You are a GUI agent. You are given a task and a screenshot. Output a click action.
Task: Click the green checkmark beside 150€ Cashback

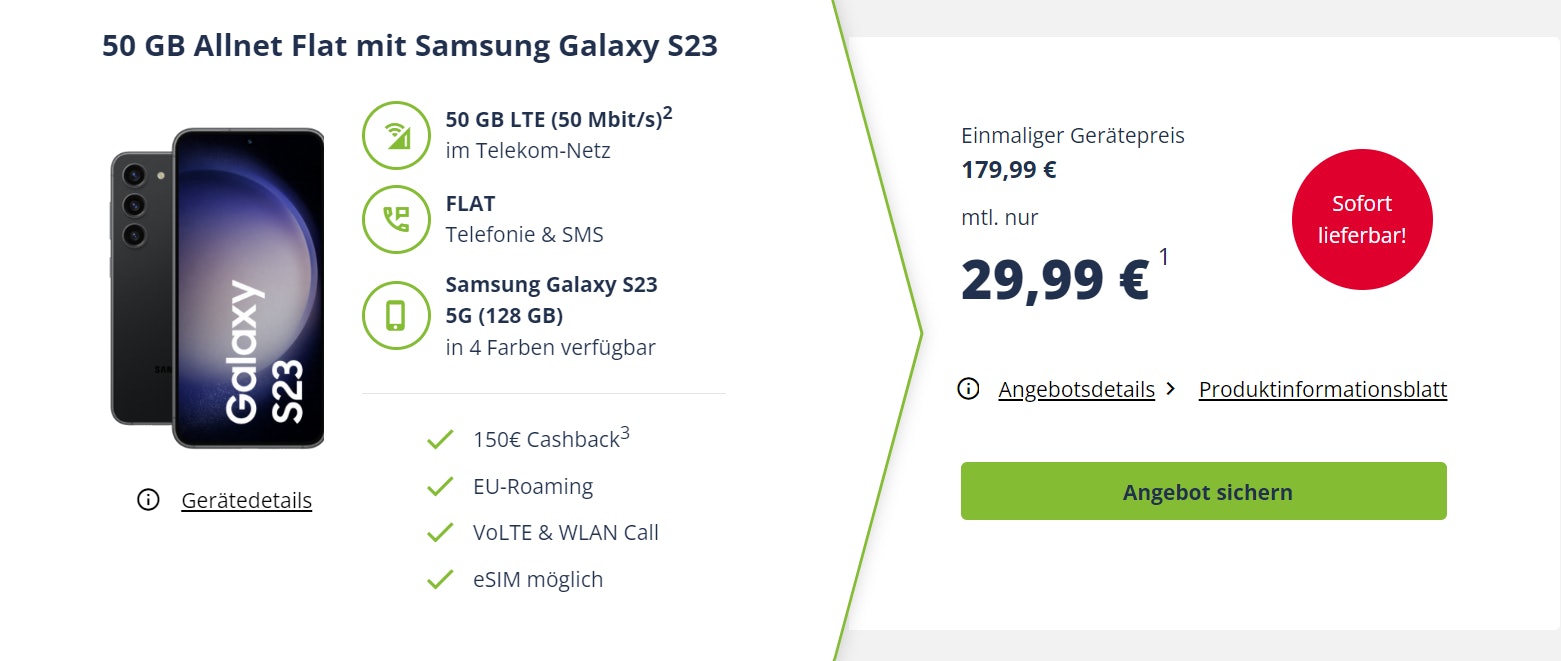(x=440, y=438)
